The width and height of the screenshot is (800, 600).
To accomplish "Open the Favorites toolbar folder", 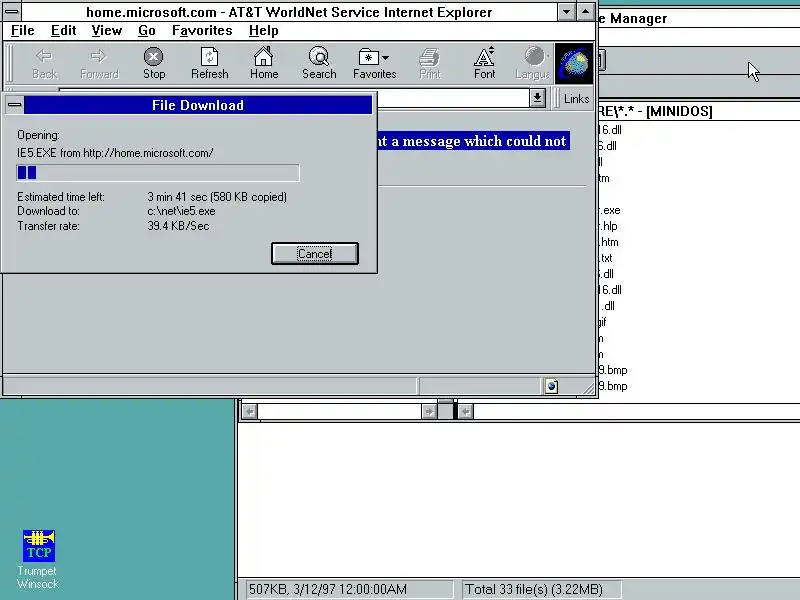I will click(374, 64).
